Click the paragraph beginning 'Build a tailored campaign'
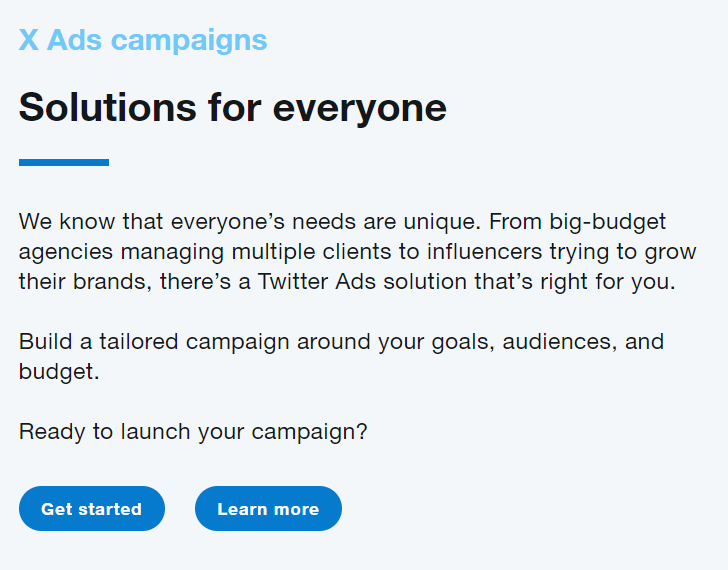This screenshot has width=728, height=570. [341, 356]
